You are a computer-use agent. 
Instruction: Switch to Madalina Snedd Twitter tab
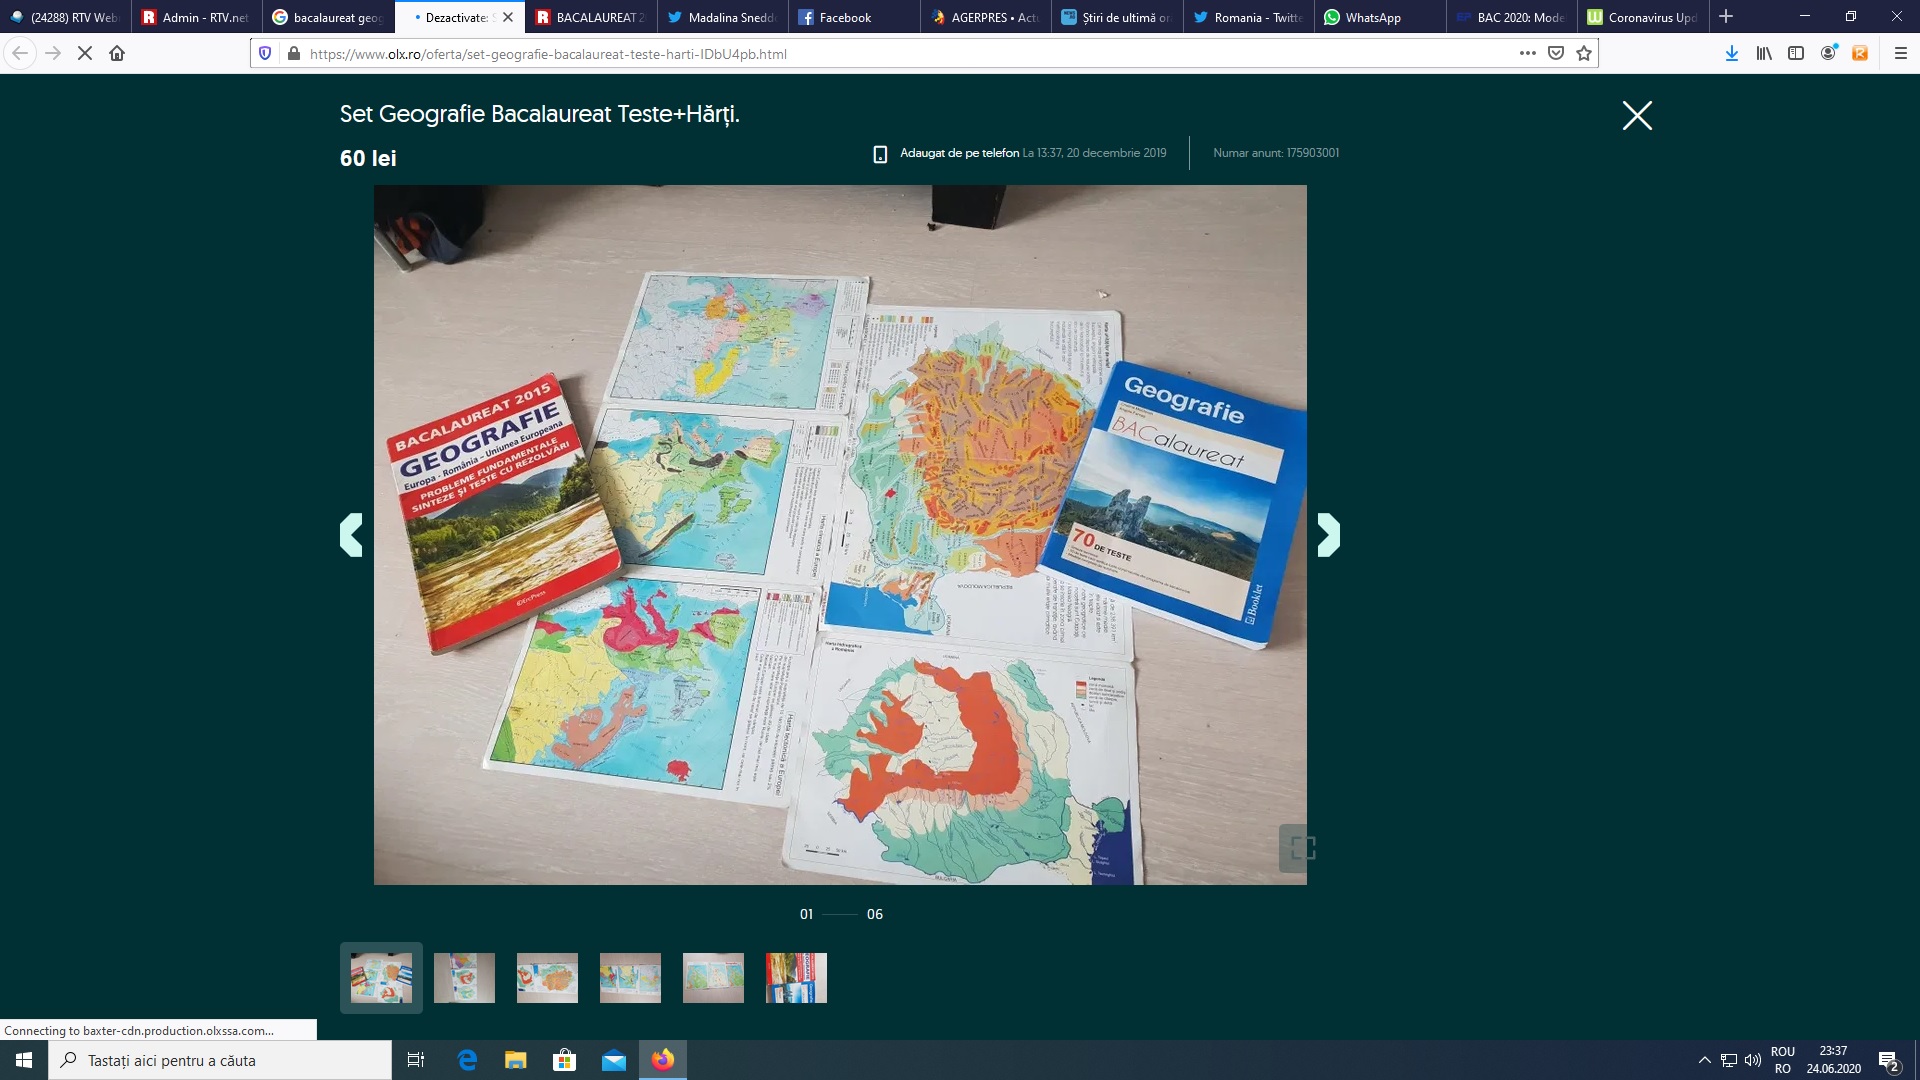722,18
